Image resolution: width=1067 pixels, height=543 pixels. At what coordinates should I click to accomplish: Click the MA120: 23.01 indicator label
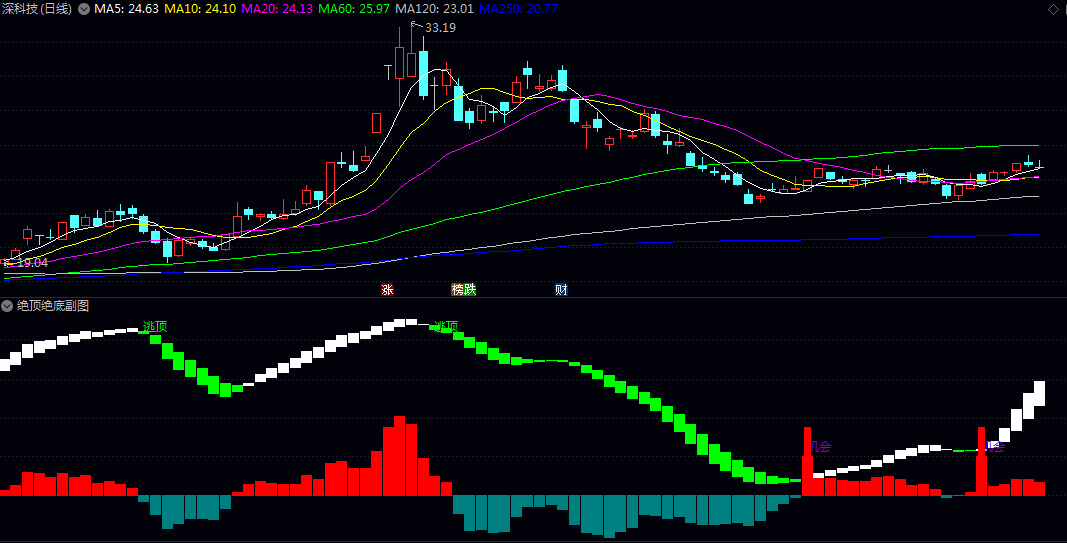434,9
